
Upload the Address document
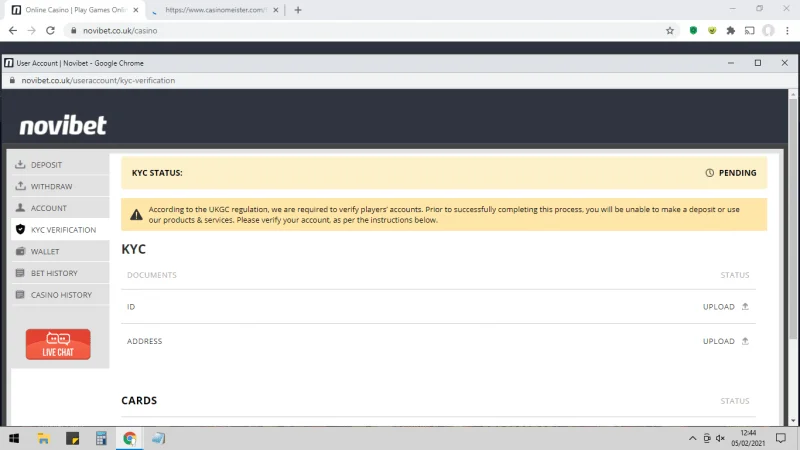(x=726, y=341)
